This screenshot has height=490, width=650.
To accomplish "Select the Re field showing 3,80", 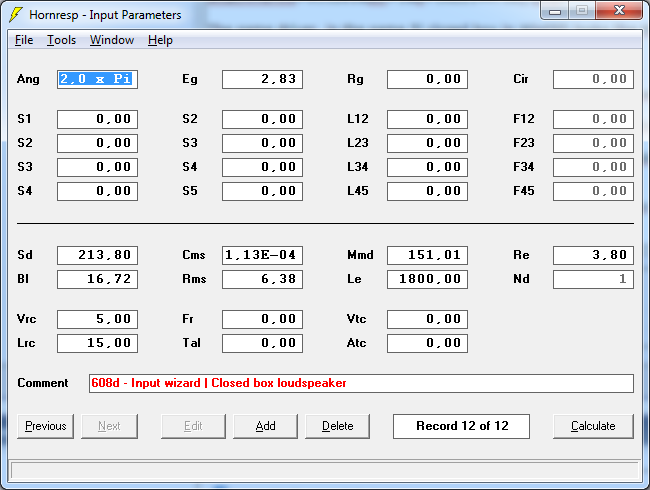I will (x=593, y=255).
